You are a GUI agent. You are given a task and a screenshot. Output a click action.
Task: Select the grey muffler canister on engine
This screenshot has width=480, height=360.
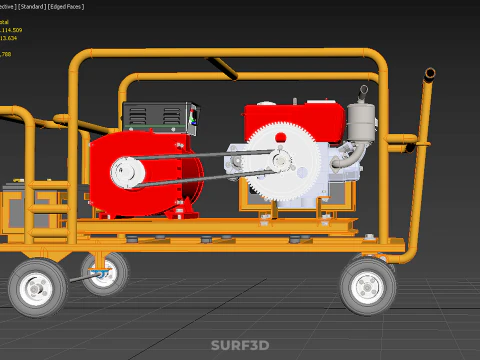(361, 122)
